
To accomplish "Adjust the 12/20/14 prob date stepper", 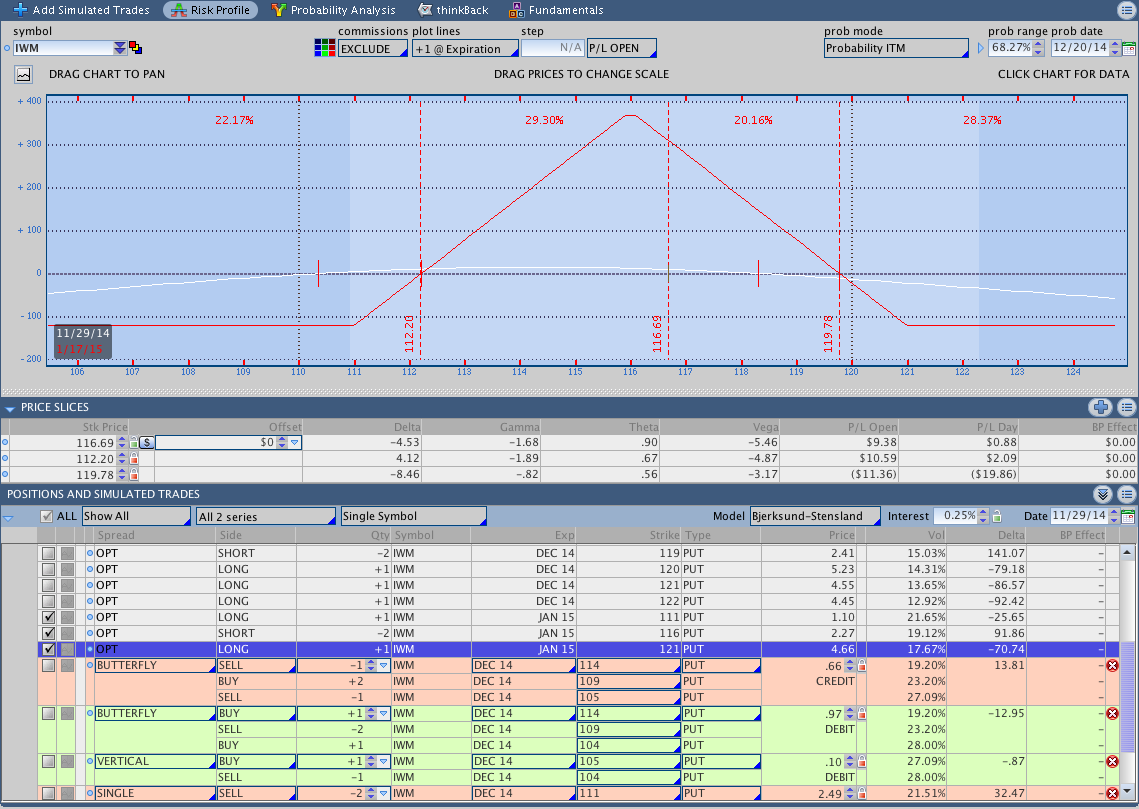I will [1114, 48].
